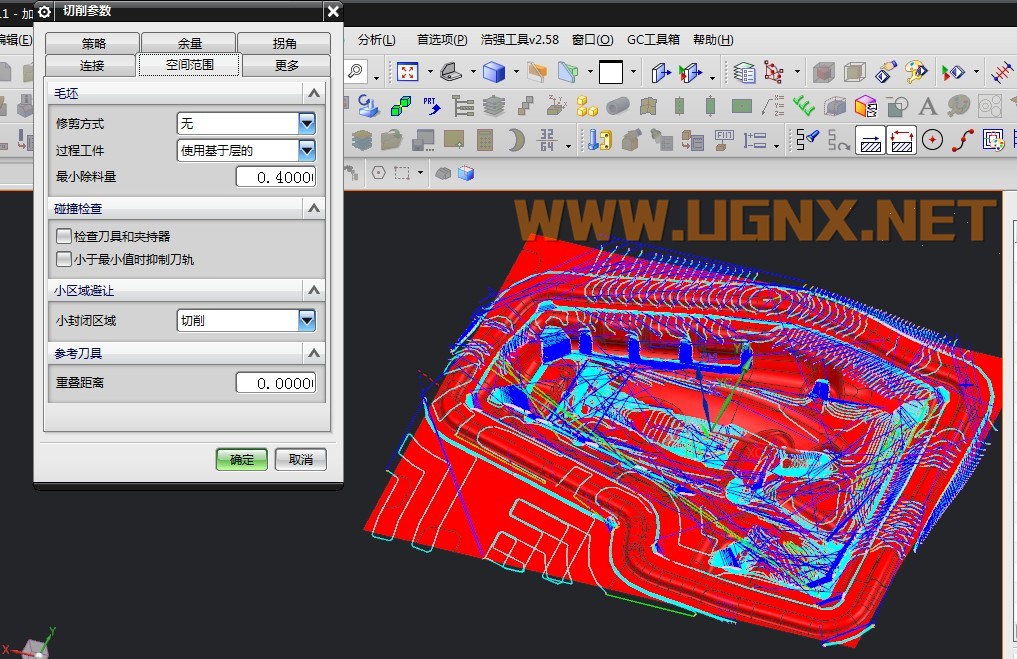Collapse the 毛坯 section
This screenshot has height=659, width=1017.
tap(314, 93)
